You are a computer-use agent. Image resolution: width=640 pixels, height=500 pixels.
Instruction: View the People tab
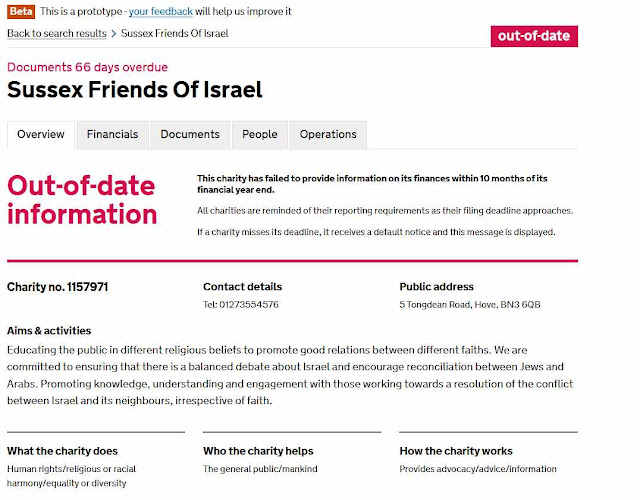point(260,135)
